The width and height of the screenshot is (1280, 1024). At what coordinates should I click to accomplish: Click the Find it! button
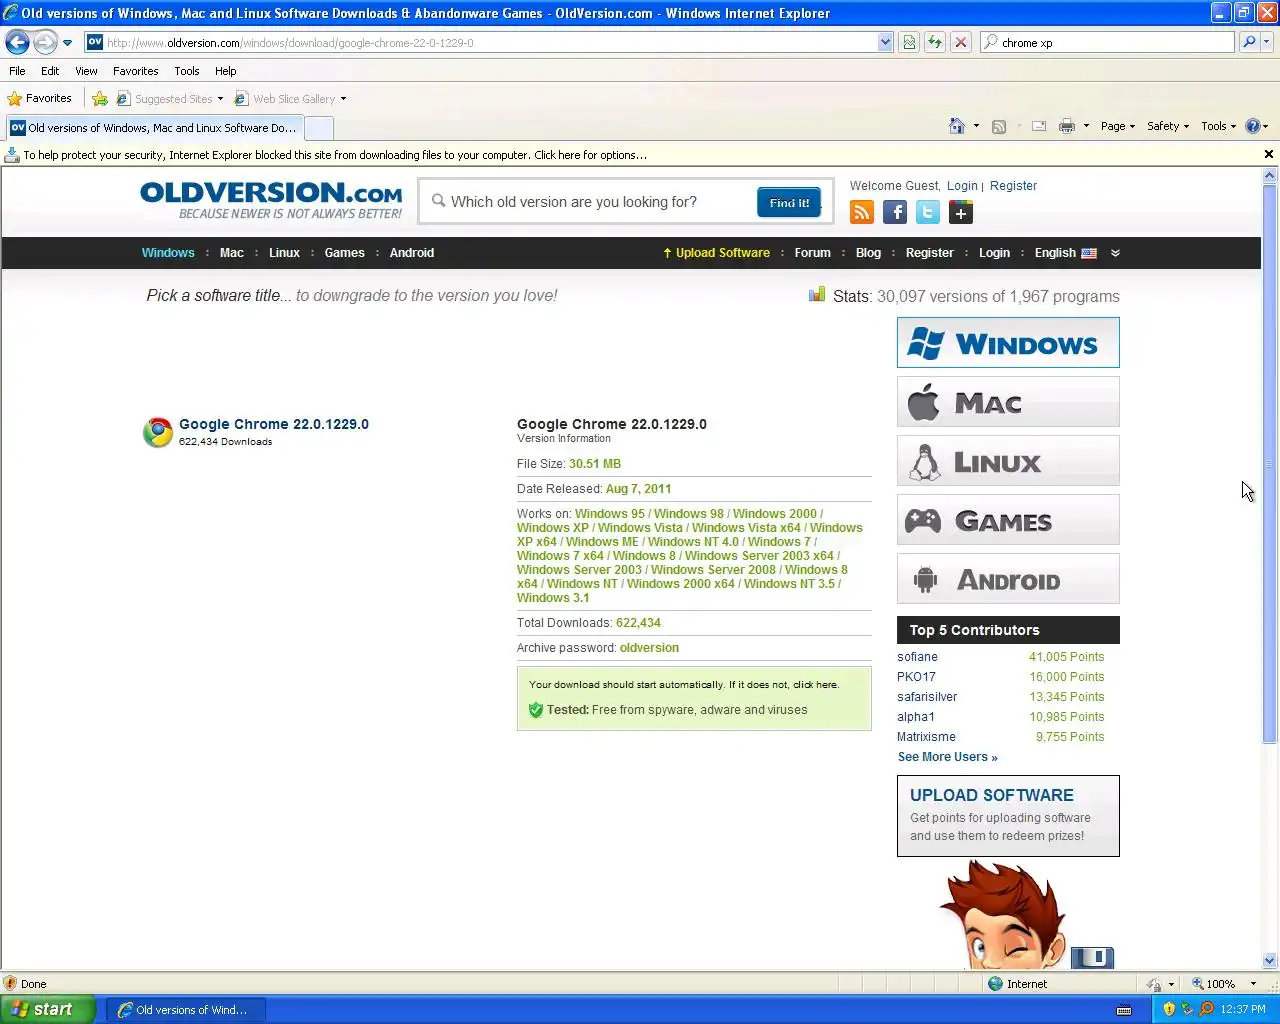pos(789,203)
